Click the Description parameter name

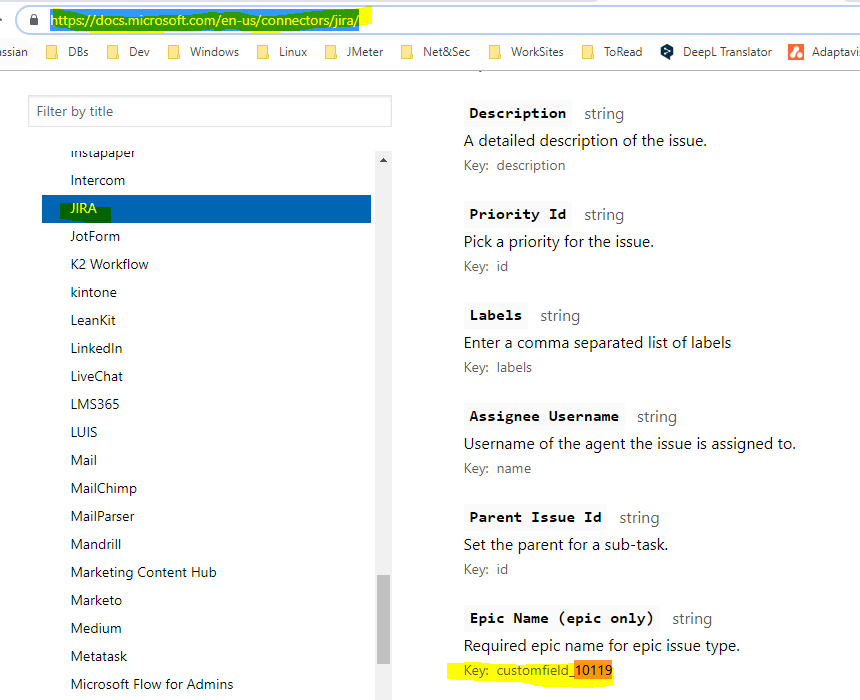click(x=517, y=114)
